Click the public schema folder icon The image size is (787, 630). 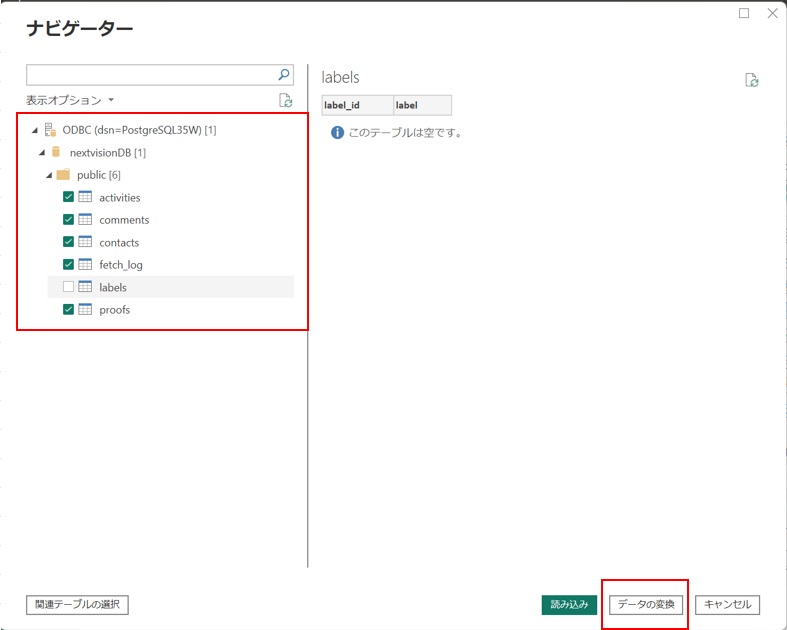[x=63, y=175]
